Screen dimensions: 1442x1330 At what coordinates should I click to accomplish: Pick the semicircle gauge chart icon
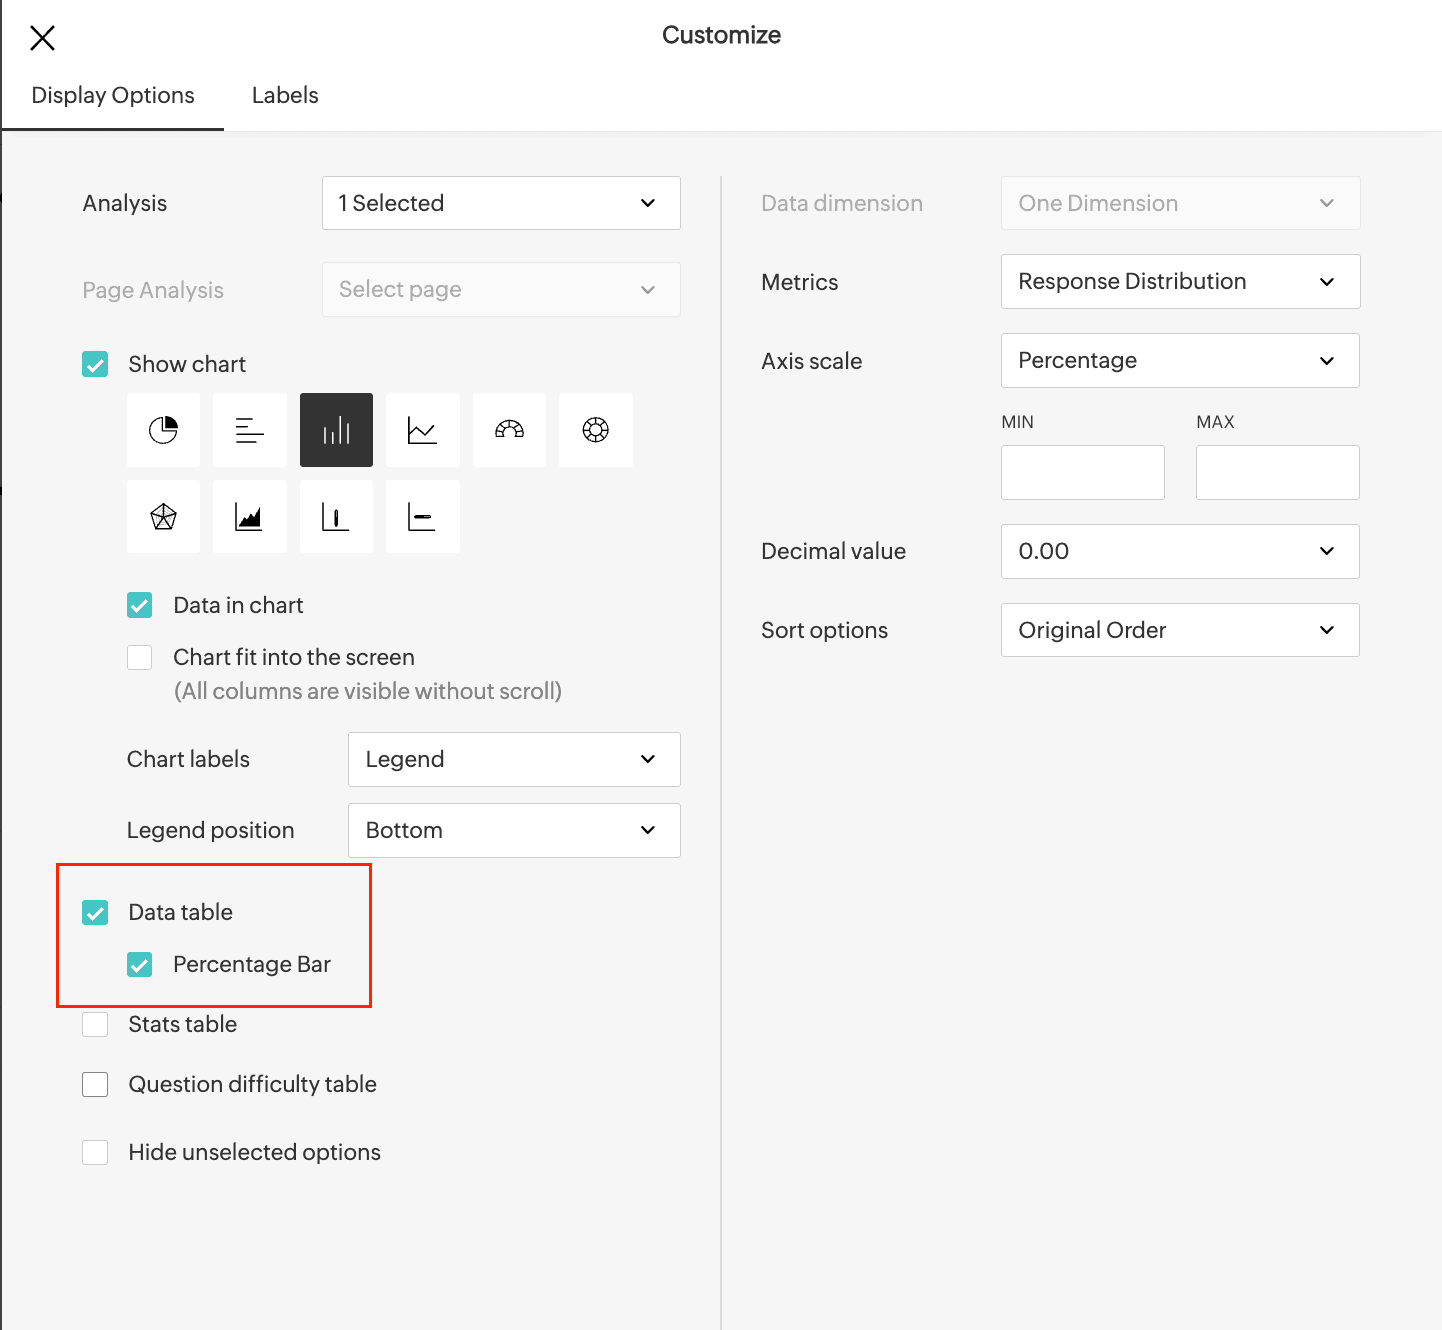pyautogui.click(x=509, y=430)
